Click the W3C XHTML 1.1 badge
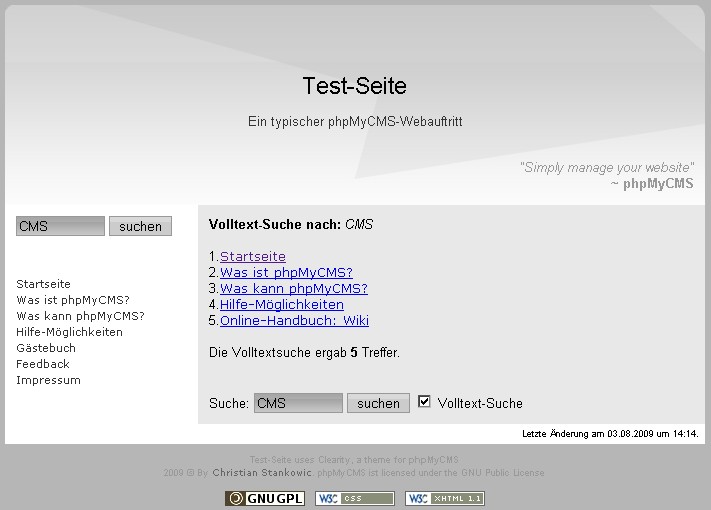The height and width of the screenshot is (510, 711). pos(444,498)
